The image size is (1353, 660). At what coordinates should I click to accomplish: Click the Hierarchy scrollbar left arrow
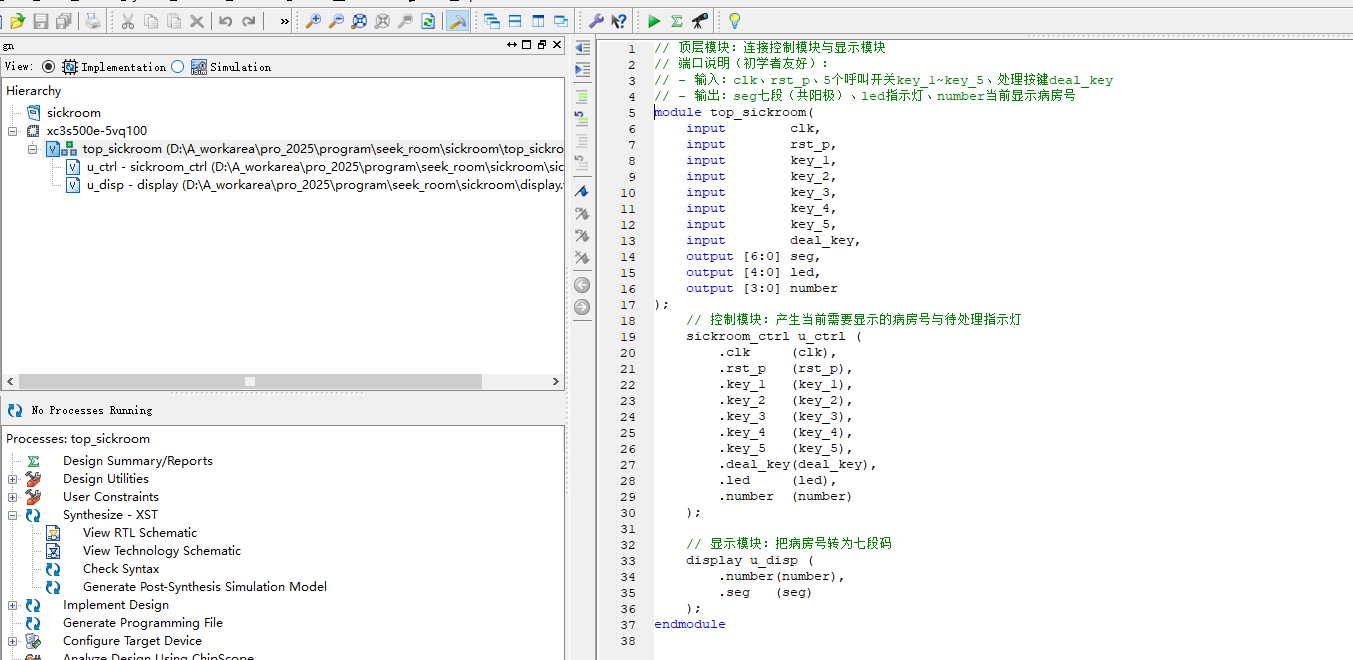tap(10, 381)
